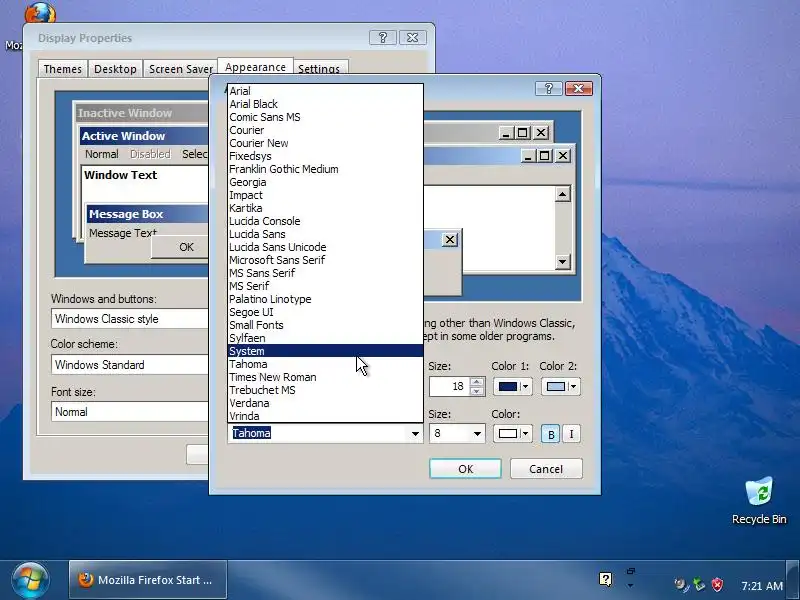Open the Recycle Bin desktop icon

759,501
